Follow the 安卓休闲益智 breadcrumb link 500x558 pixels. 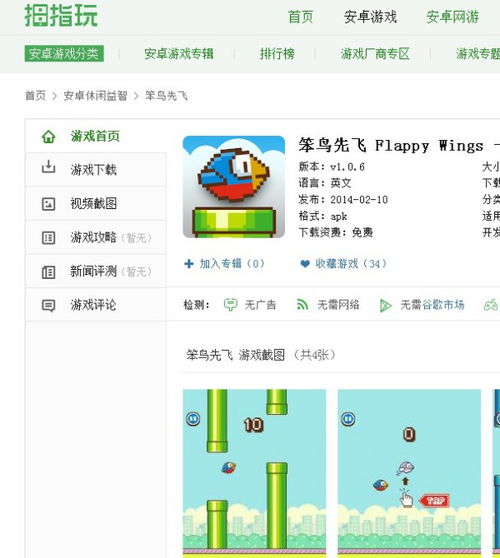[95, 96]
